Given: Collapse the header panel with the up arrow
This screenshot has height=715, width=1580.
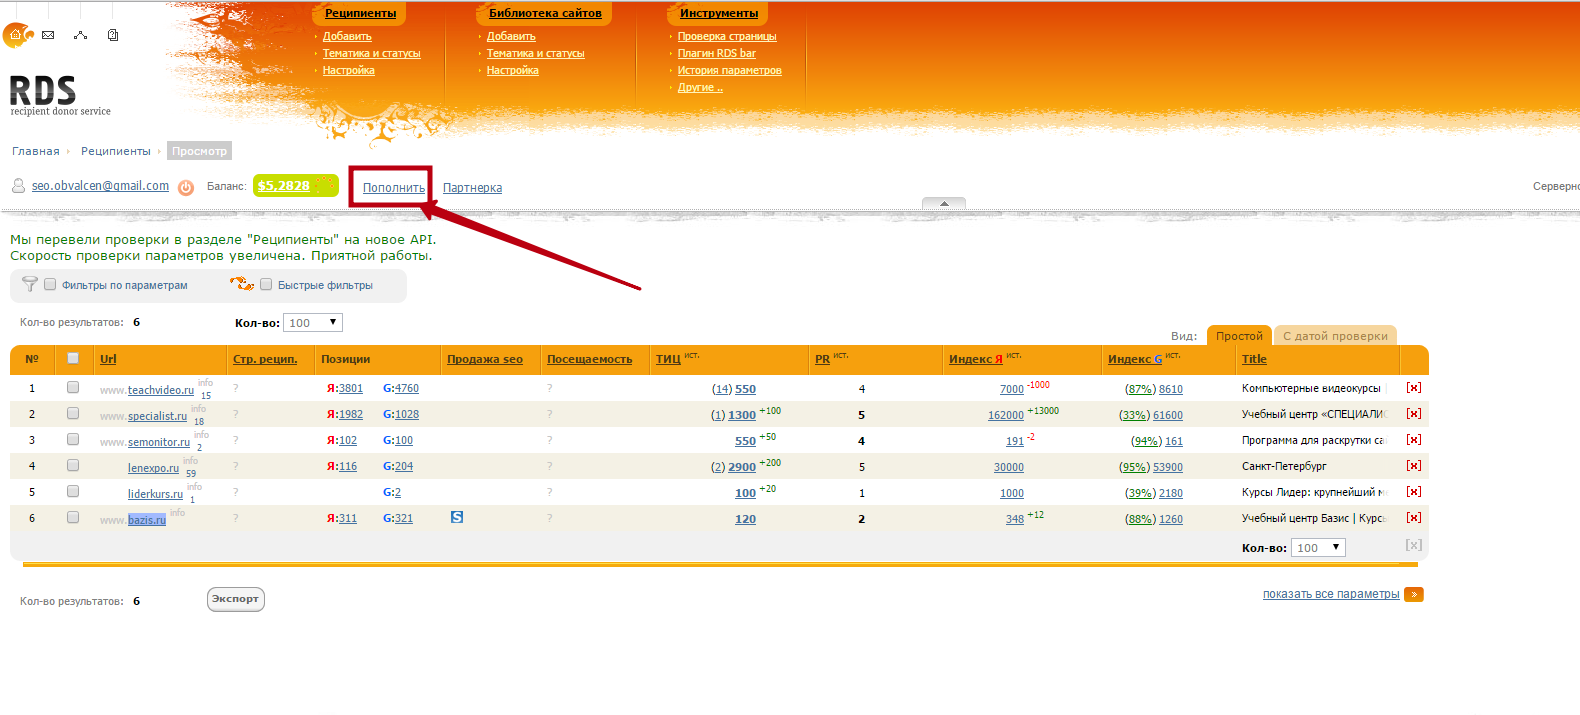Looking at the screenshot, I should click(x=943, y=203).
